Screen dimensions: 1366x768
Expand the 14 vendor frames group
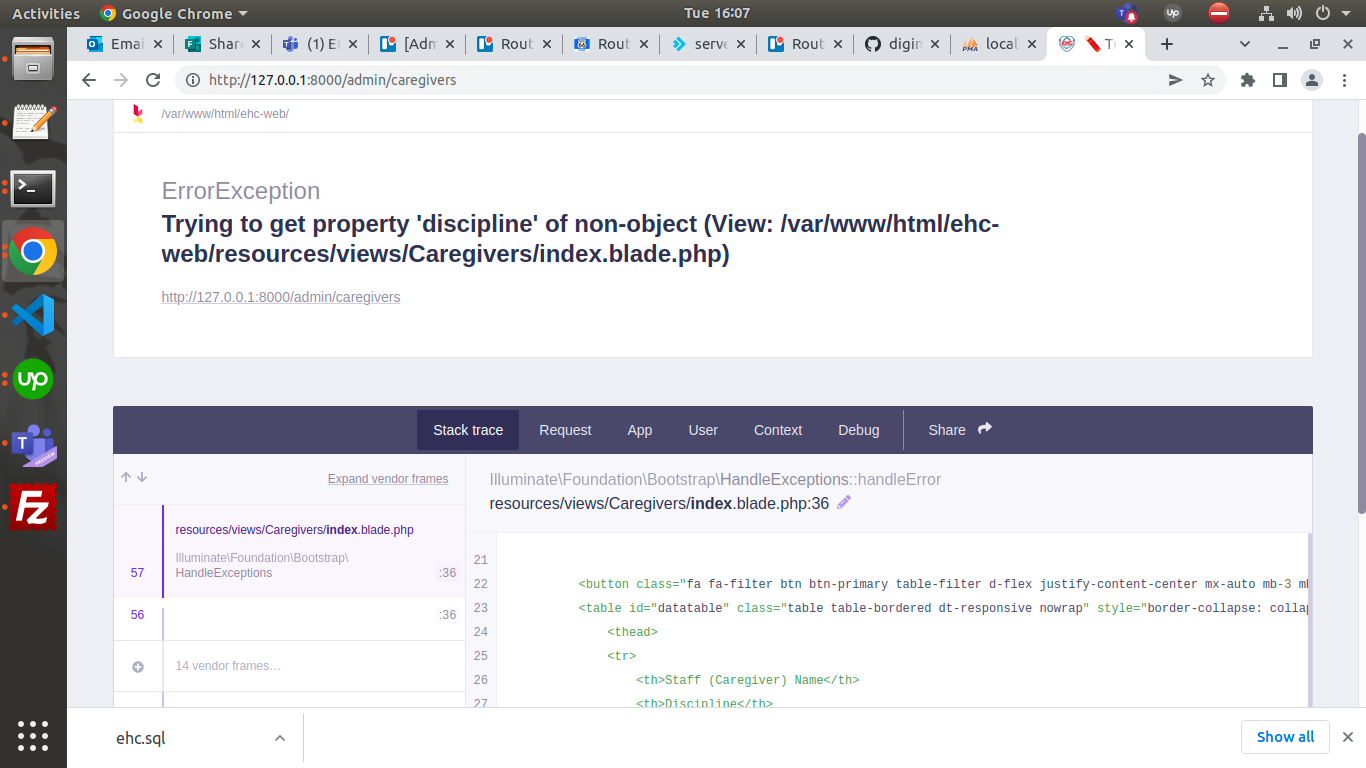(138, 666)
